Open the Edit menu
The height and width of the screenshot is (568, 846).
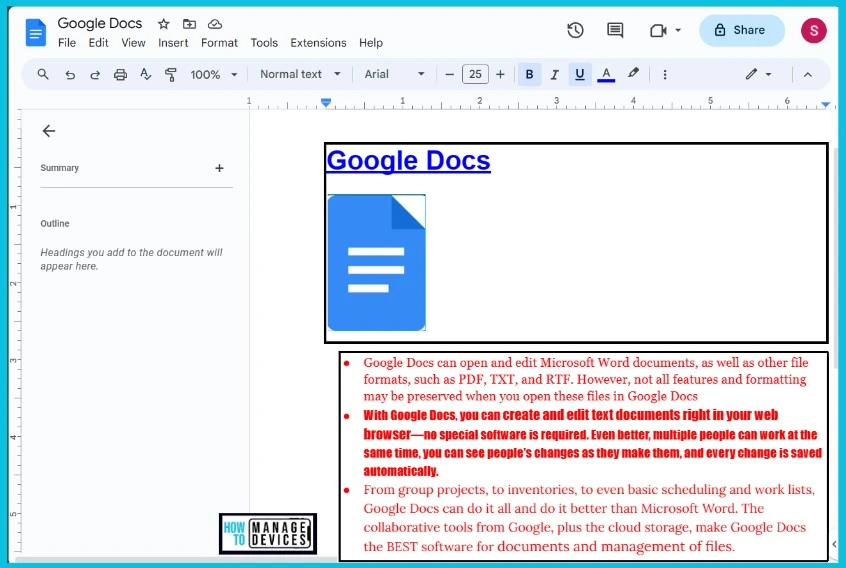click(98, 43)
